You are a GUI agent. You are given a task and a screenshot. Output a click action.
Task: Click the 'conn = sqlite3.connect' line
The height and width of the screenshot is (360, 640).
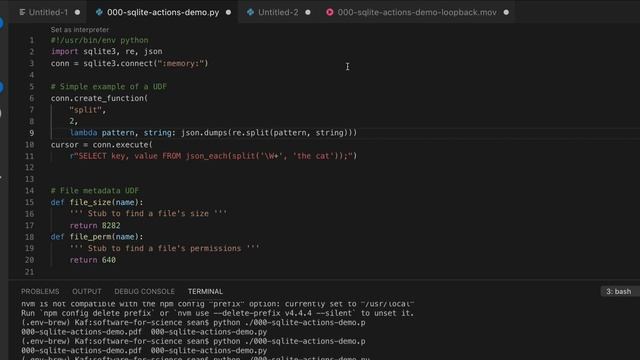tap(129, 63)
